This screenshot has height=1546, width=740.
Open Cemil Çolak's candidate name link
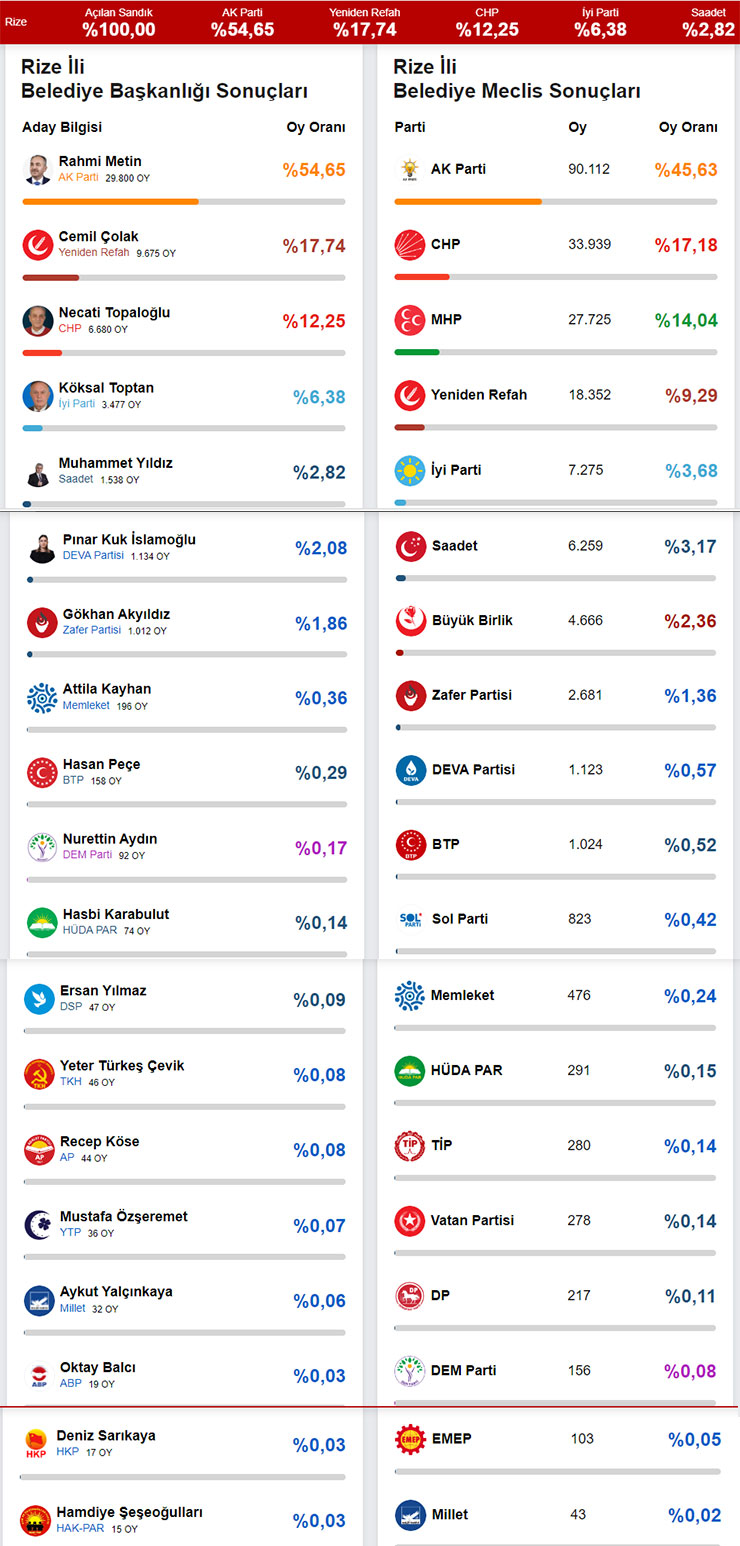(99, 237)
